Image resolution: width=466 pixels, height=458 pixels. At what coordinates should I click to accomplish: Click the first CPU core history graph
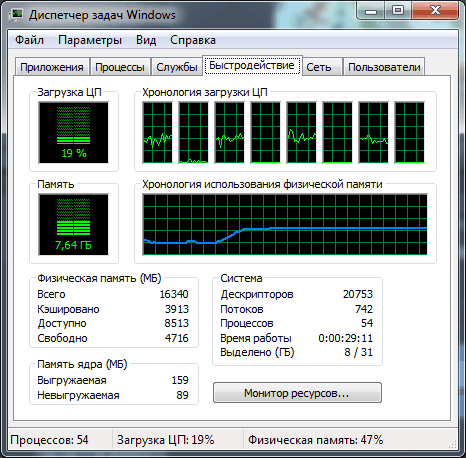coord(158,133)
